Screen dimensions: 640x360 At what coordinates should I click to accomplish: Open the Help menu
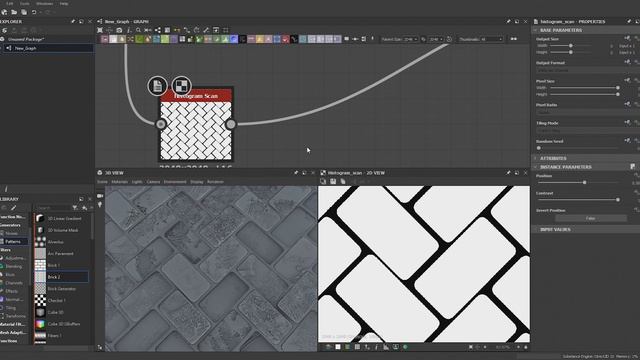click(x=64, y=4)
